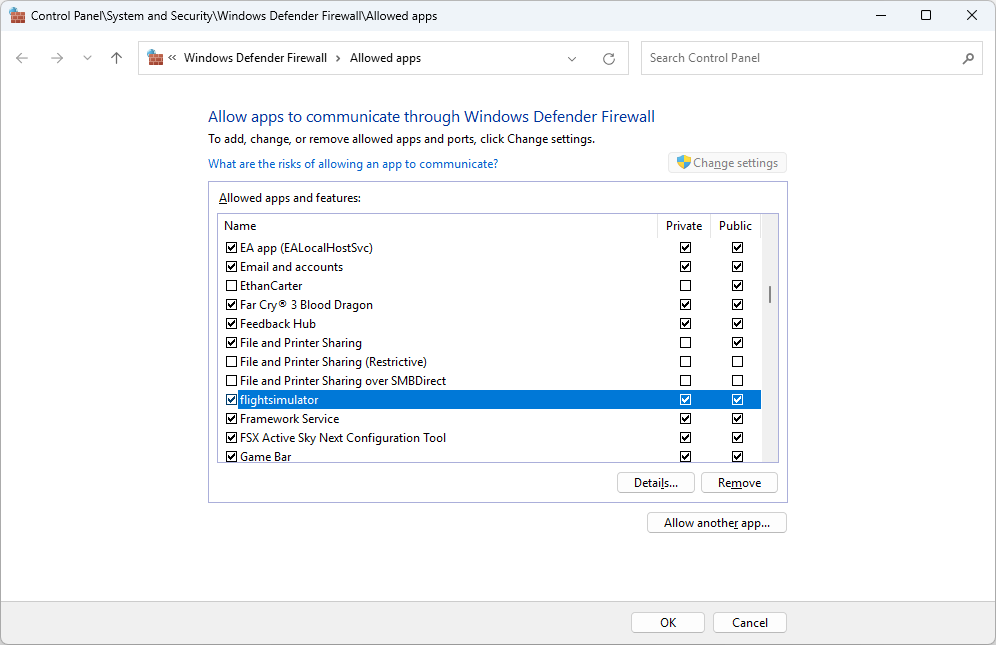Open Details for selected app
This screenshot has height=645, width=996.
click(x=656, y=483)
